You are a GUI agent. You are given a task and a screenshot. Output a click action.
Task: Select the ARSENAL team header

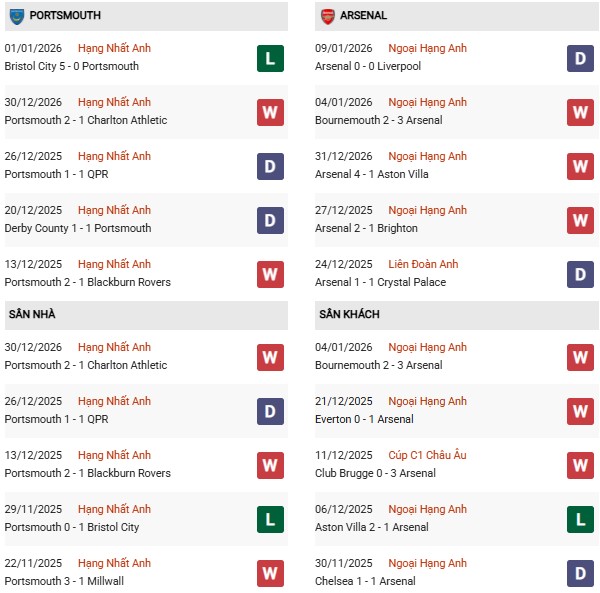363,16
